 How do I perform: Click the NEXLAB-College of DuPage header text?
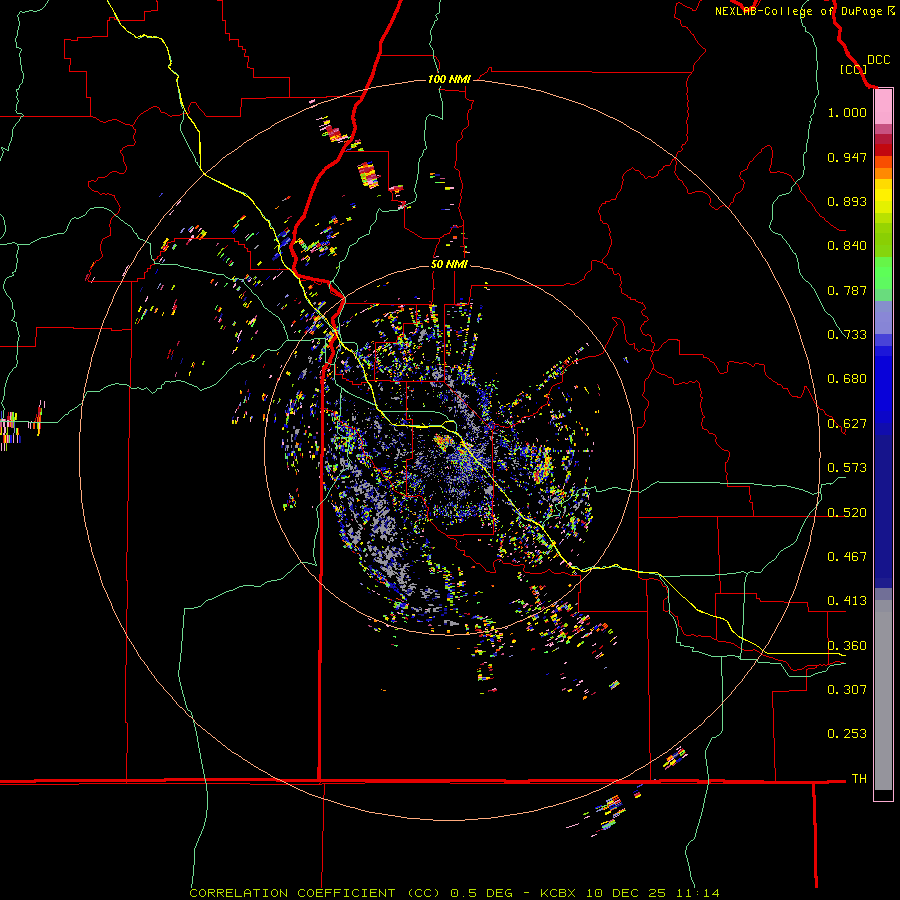[804, 11]
